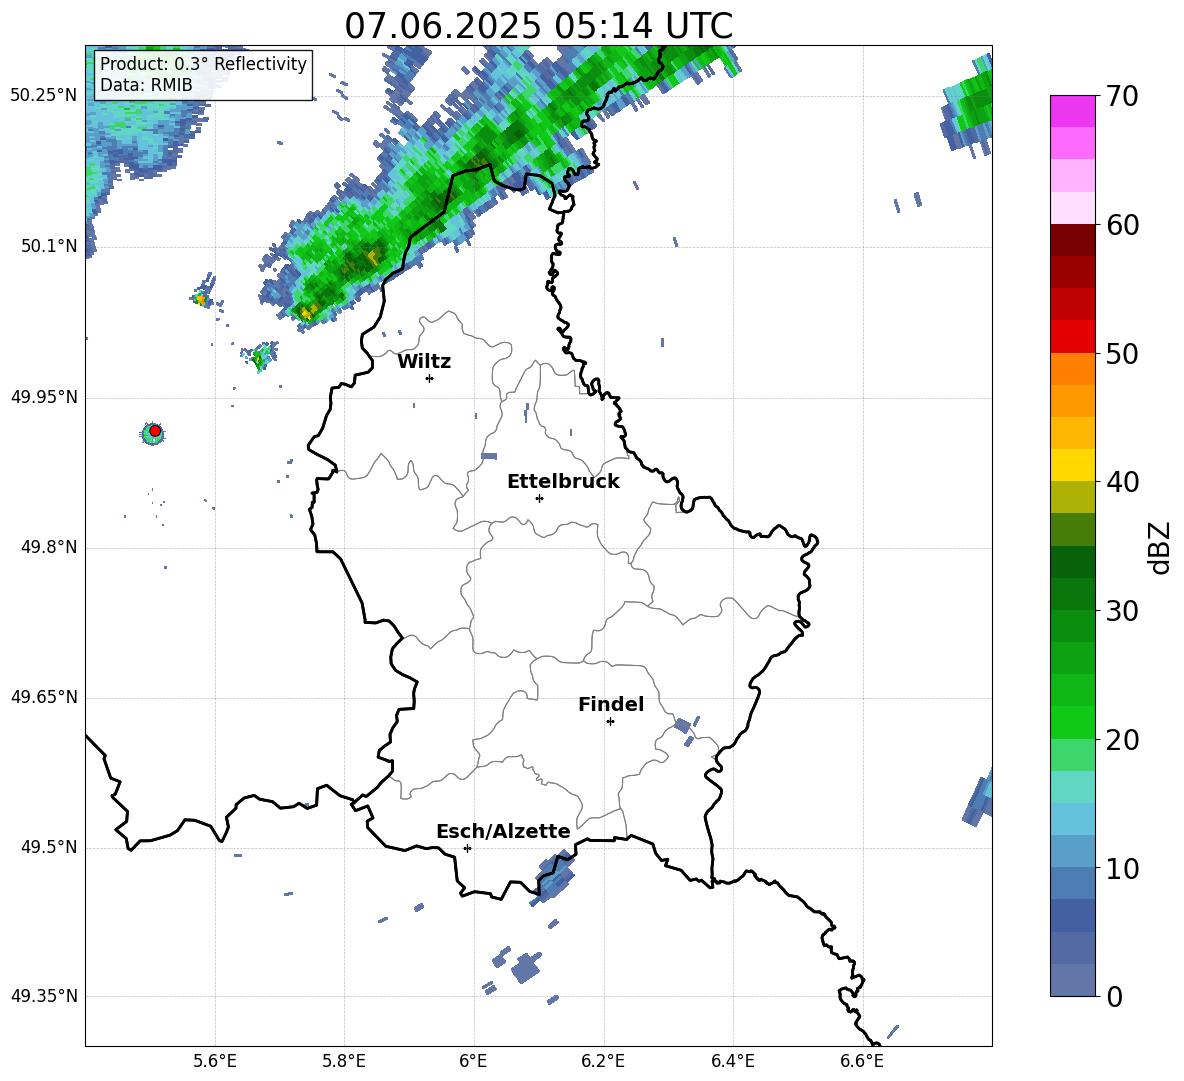Click the 49.8°N latitude label
The width and height of the screenshot is (1184, 1081).
49,547
